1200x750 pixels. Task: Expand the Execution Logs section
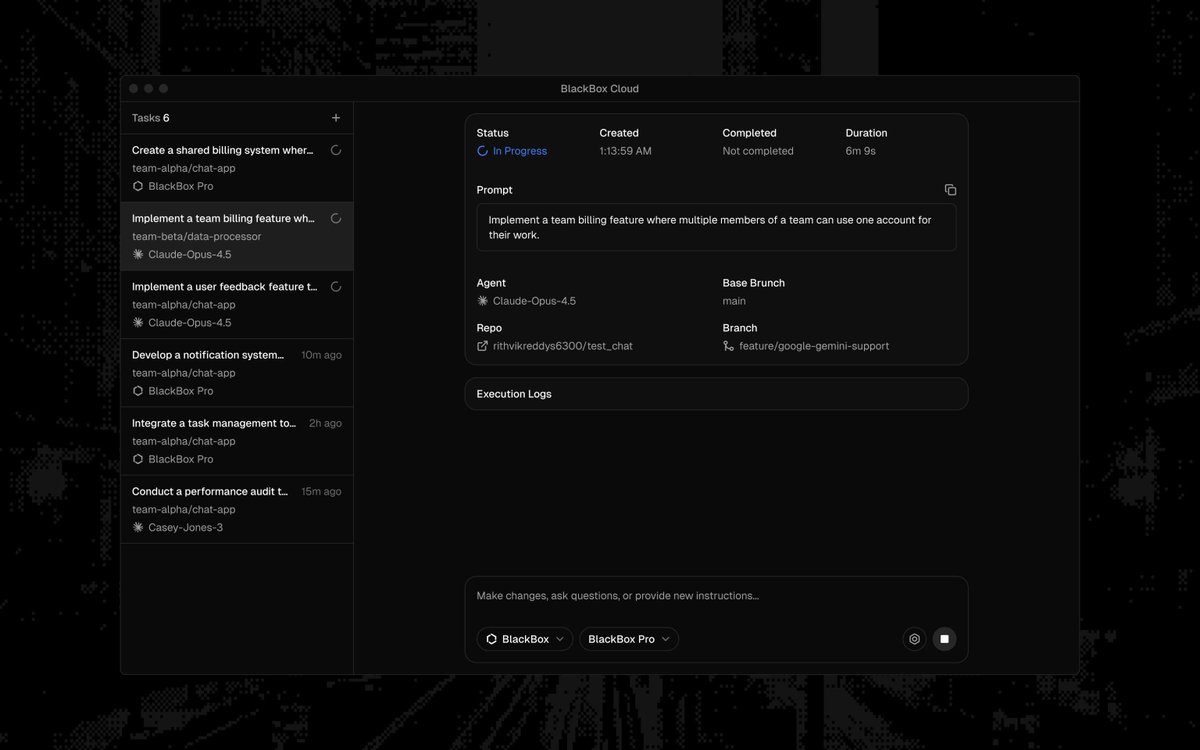point(716,394)
